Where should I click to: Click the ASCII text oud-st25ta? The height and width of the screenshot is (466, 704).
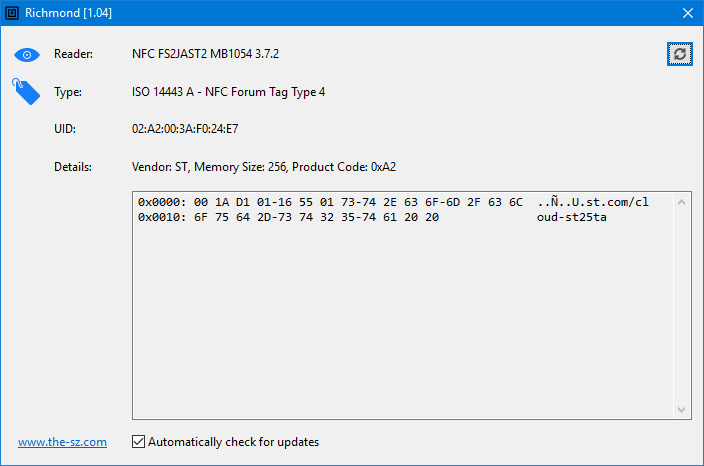tap(572, 217)
